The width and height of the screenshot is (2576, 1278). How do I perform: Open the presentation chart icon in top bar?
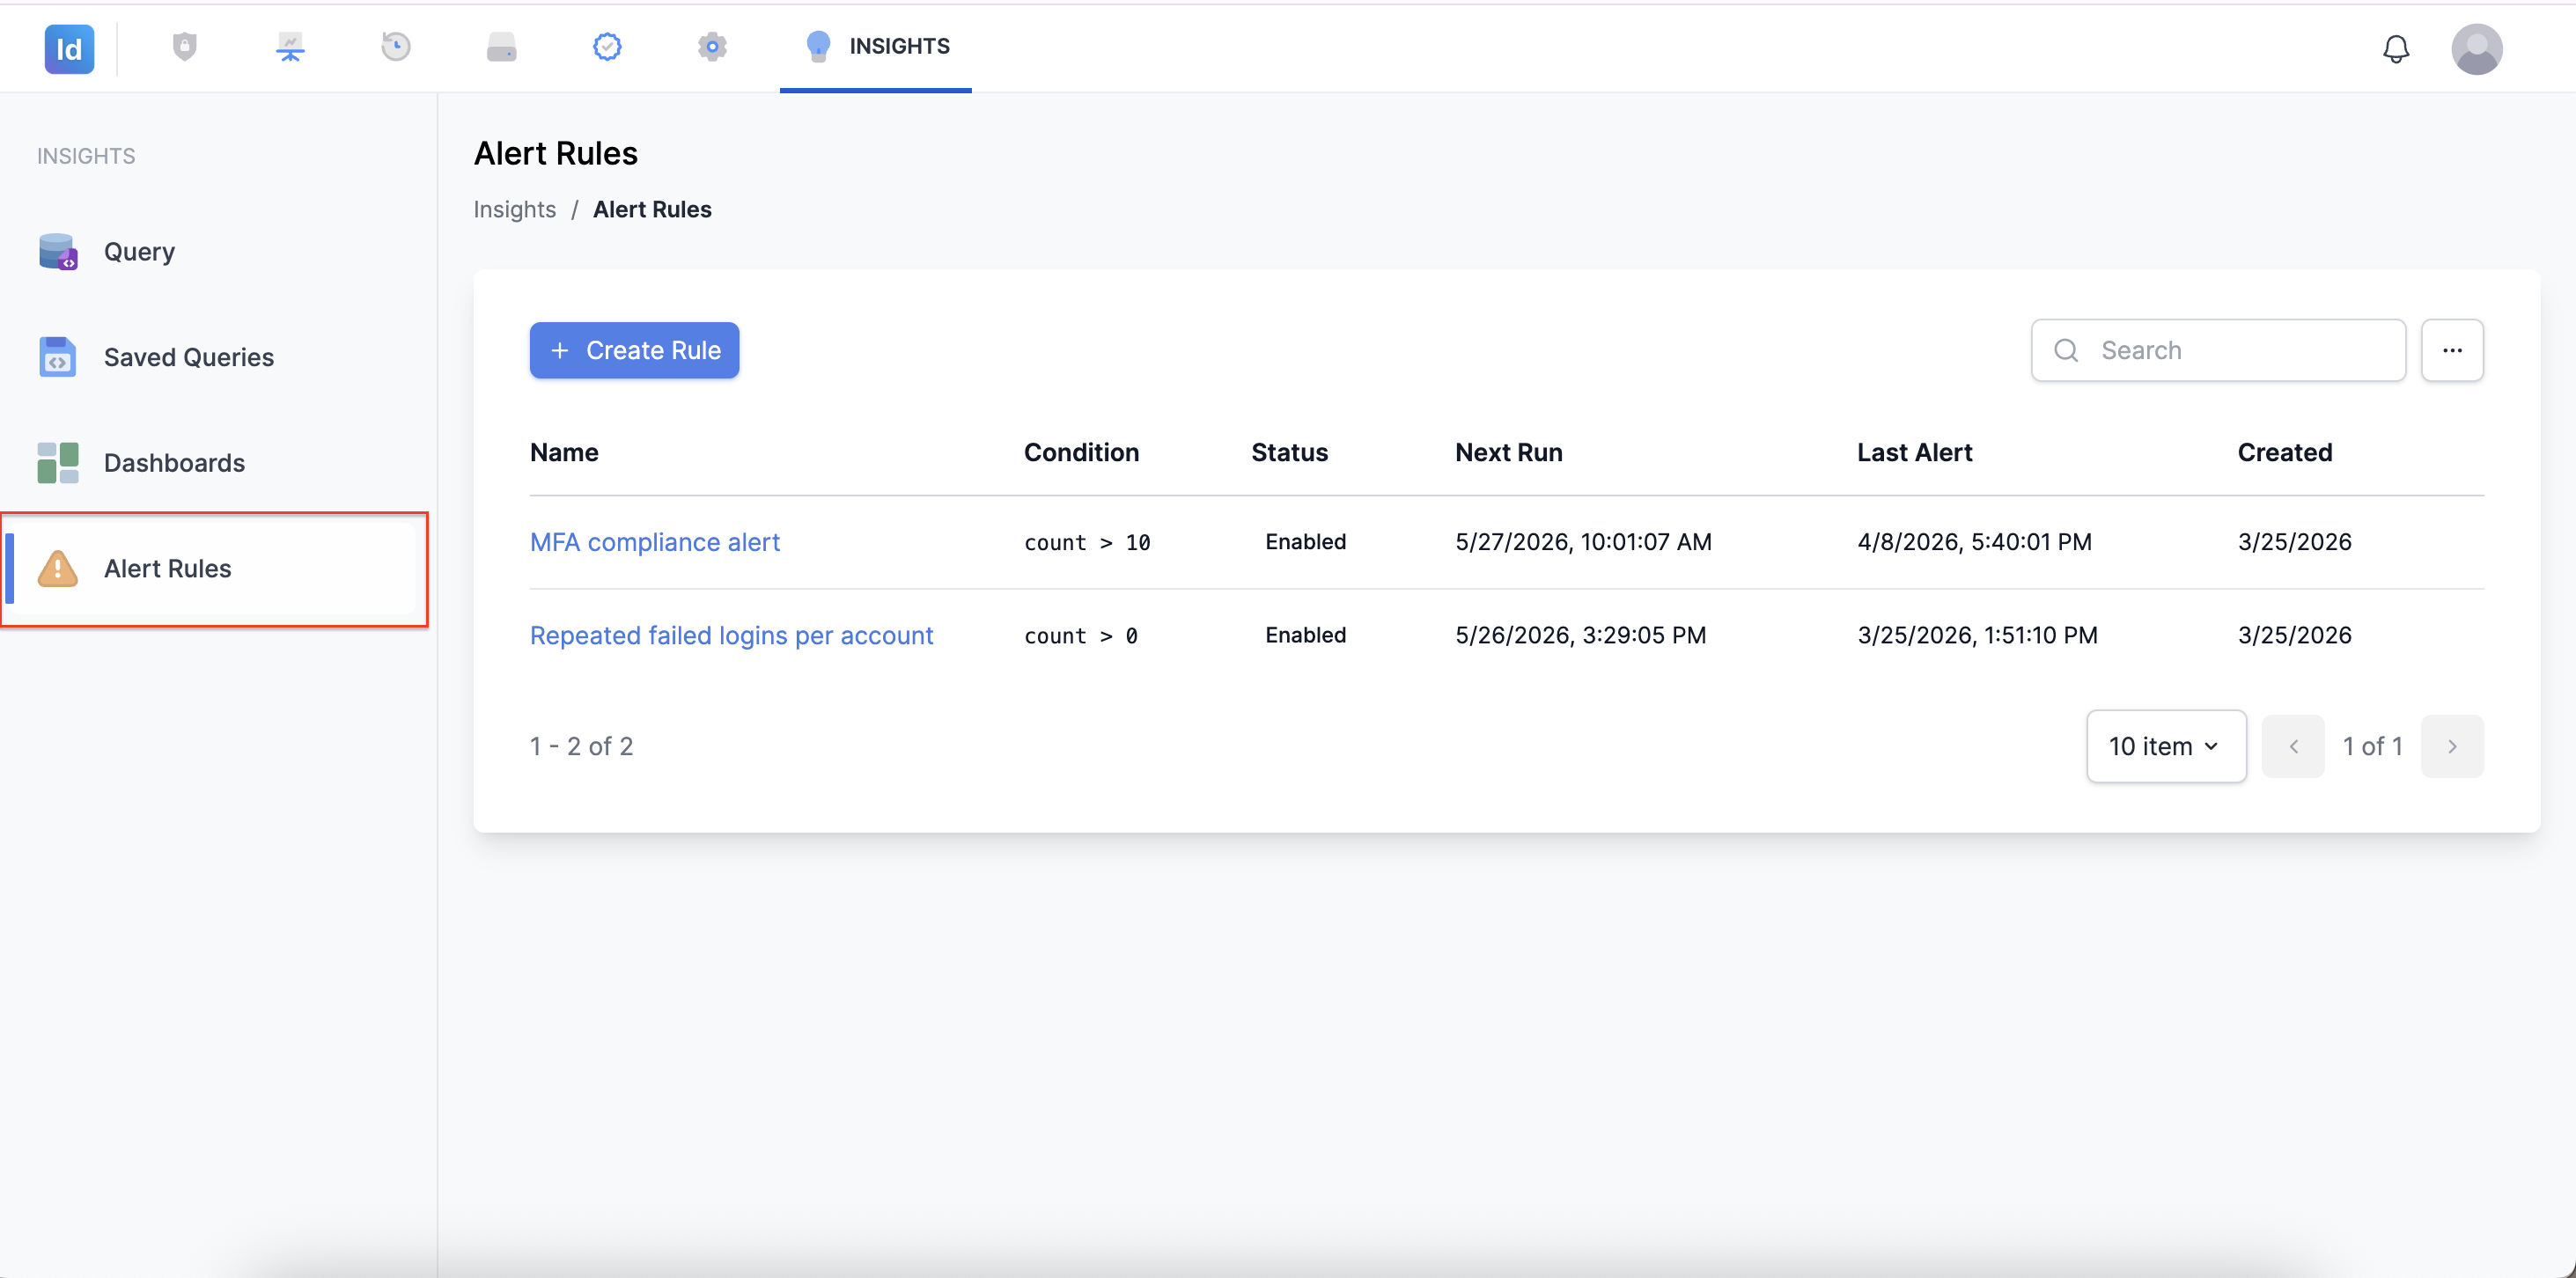[290, 47]
